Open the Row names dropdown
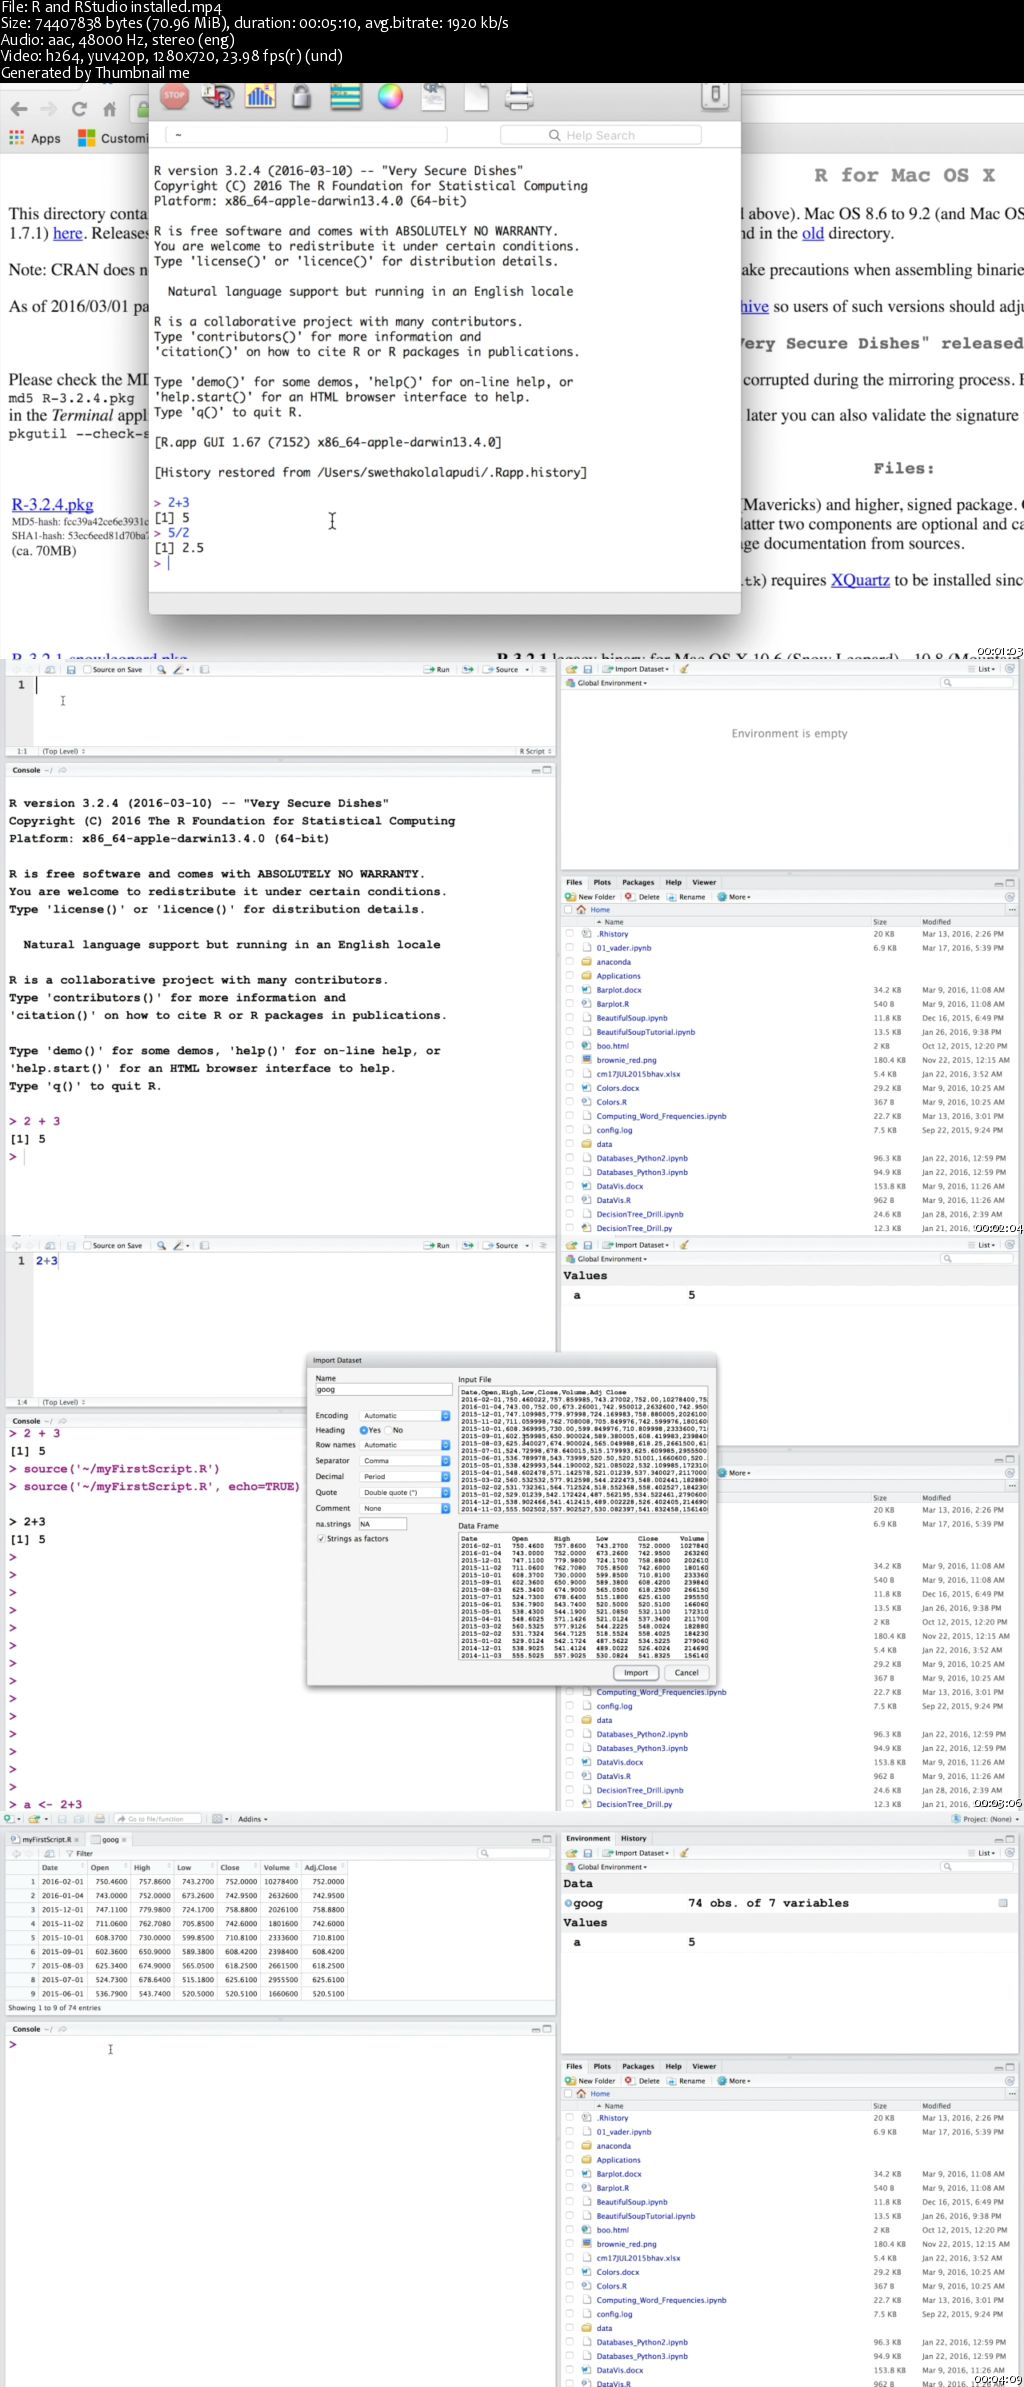 [405, 1445]
